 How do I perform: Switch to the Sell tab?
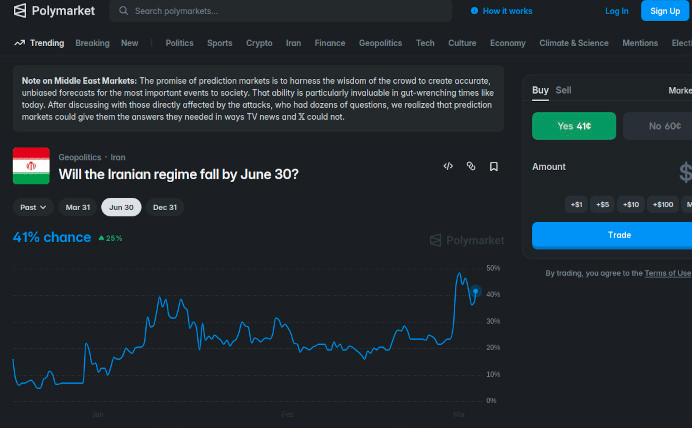[564, 90]
